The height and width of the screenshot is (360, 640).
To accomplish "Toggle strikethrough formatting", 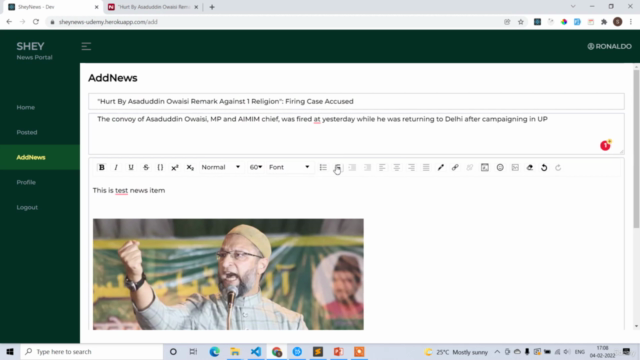I will pyautogui.click(x=146, y=167).
